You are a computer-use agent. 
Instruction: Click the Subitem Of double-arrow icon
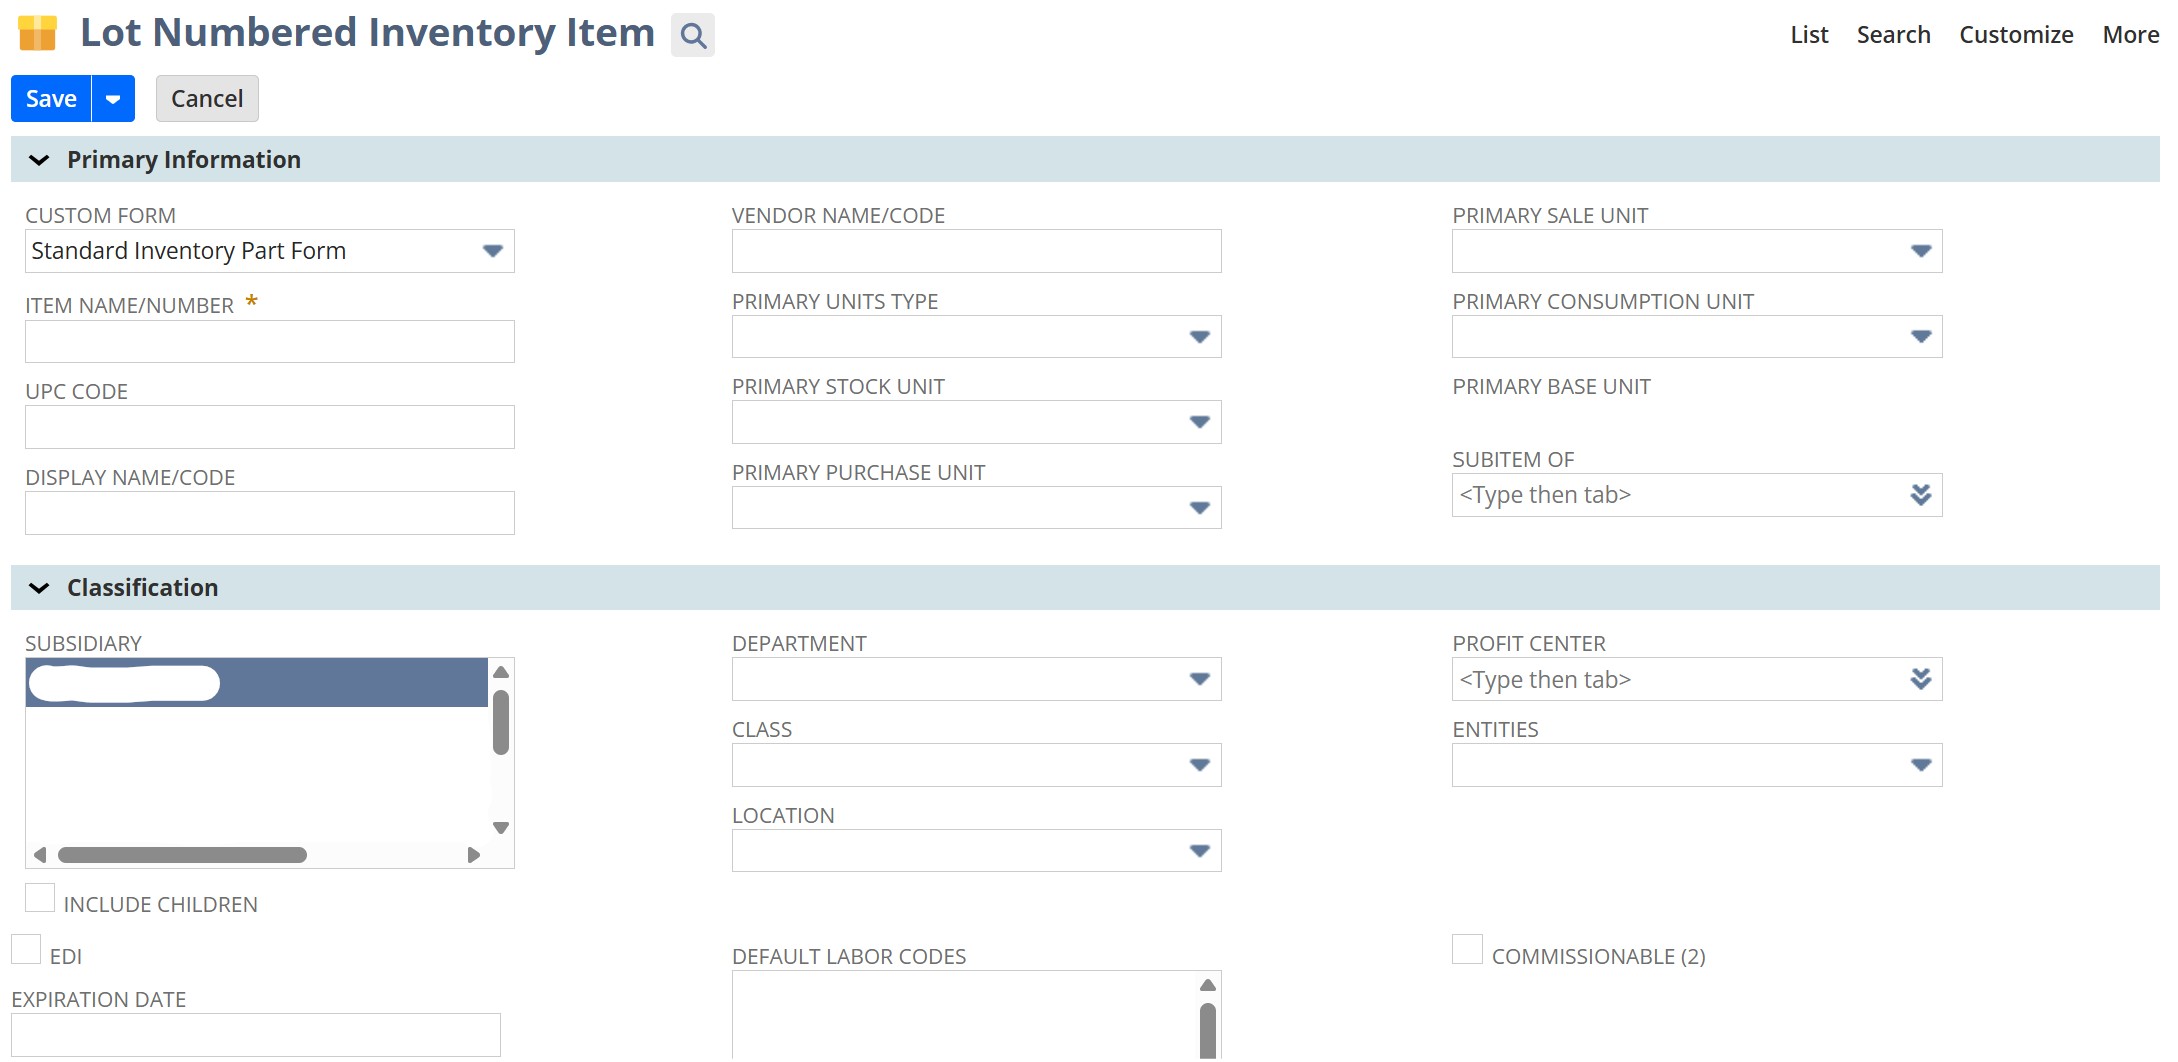pyautogui.click(x=1920, y=495)
